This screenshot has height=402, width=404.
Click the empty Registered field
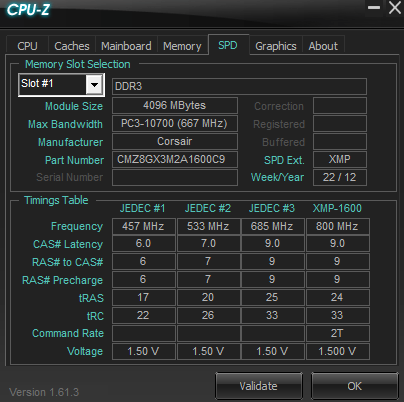point(340,124)
